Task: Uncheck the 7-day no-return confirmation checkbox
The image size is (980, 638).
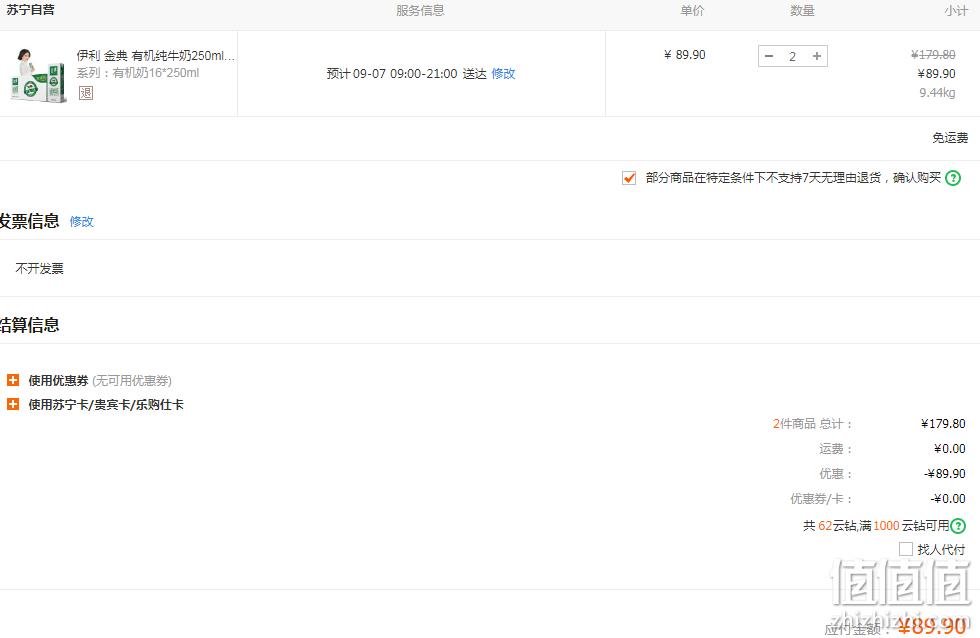Action: [x=629, y=178]
